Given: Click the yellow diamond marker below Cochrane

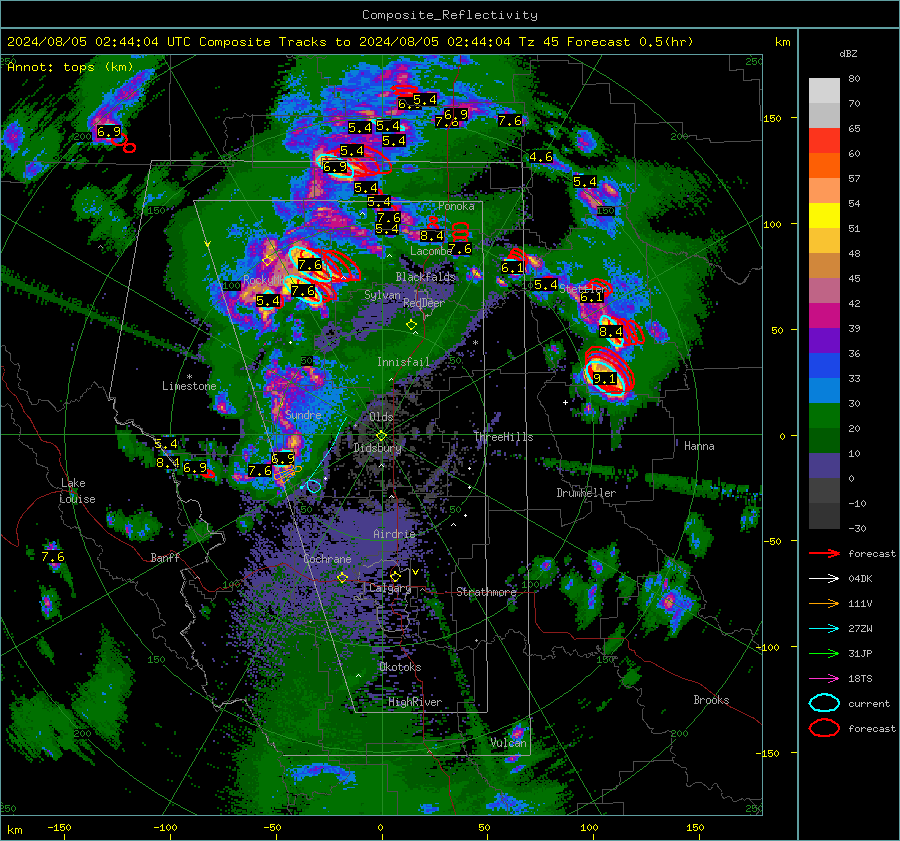Looking at the screenshot, I should (x=342, y=578).
